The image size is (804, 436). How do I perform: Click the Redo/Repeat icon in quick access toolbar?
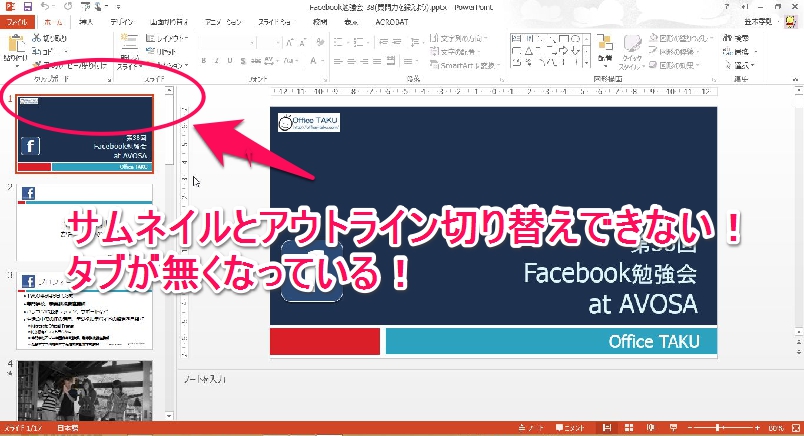[68, 7]
